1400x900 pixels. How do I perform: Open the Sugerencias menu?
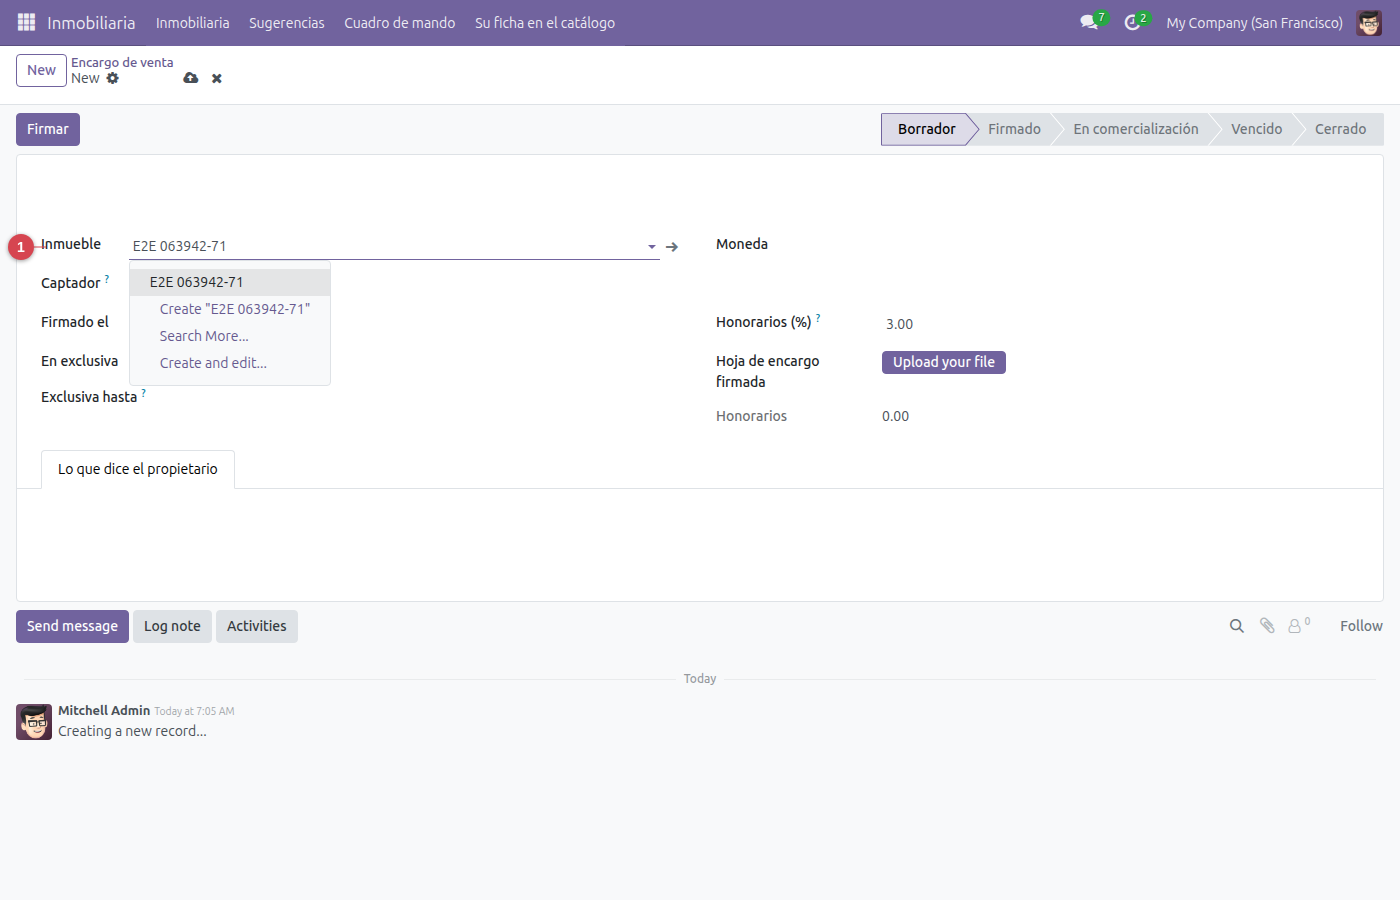coord(287,22)
